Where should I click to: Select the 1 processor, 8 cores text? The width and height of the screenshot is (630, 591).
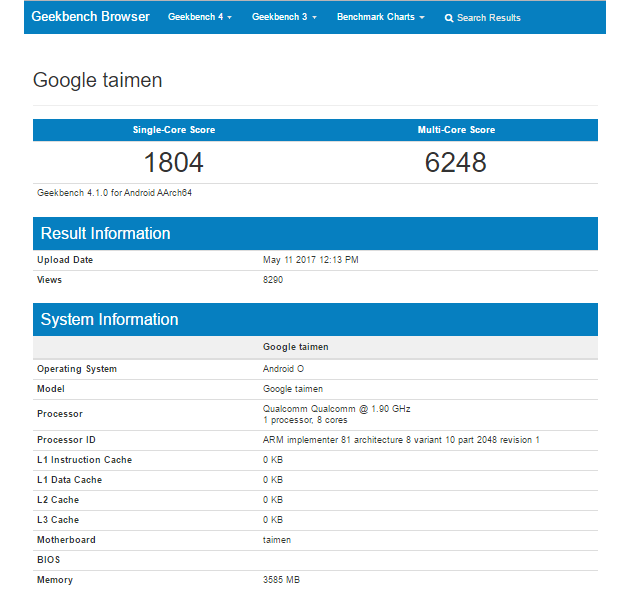coord(305,420)
